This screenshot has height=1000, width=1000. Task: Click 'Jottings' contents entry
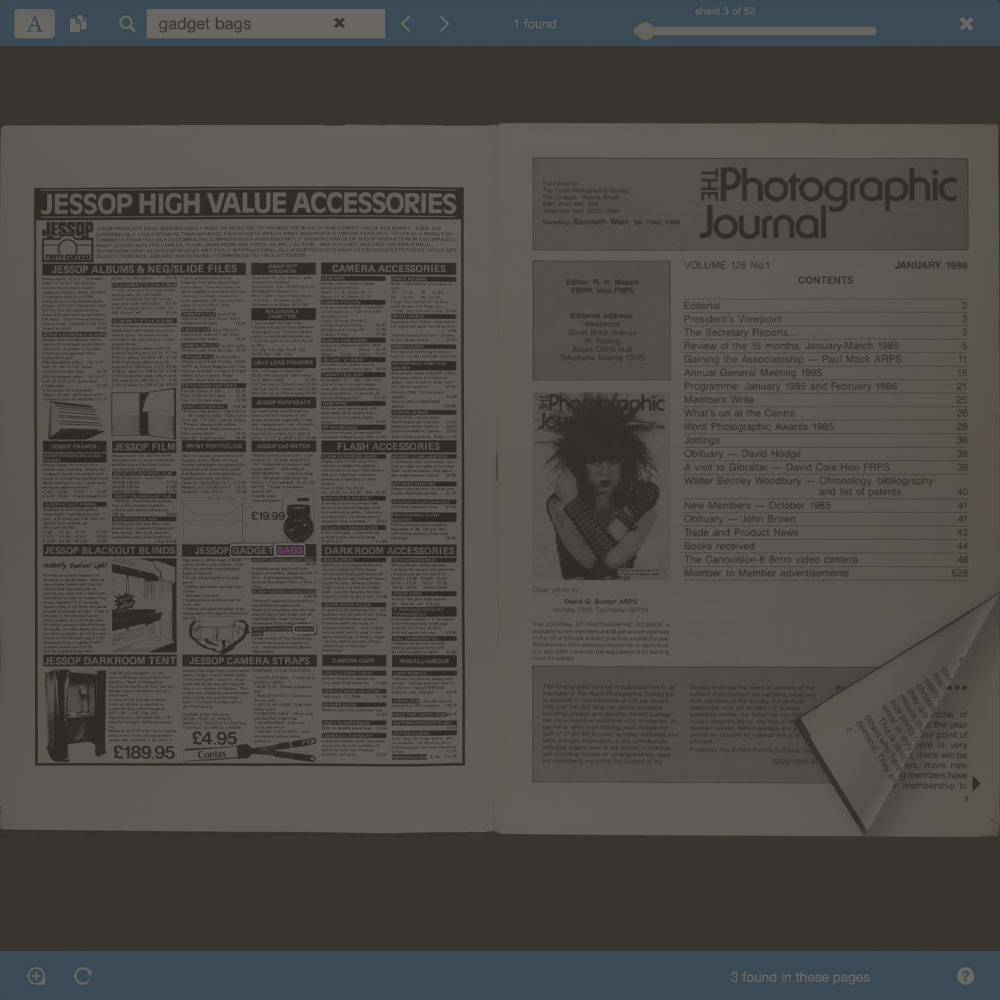click(x=825, y=441)
